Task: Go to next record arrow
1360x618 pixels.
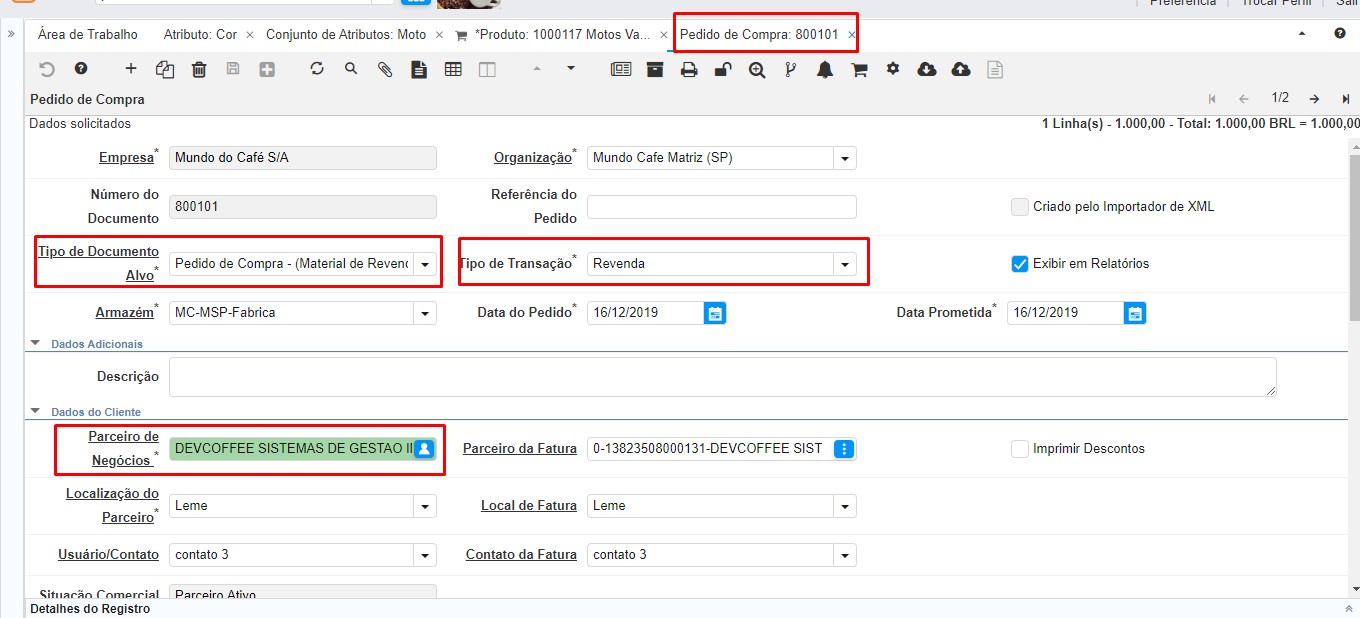Action: coord(1314,98)
